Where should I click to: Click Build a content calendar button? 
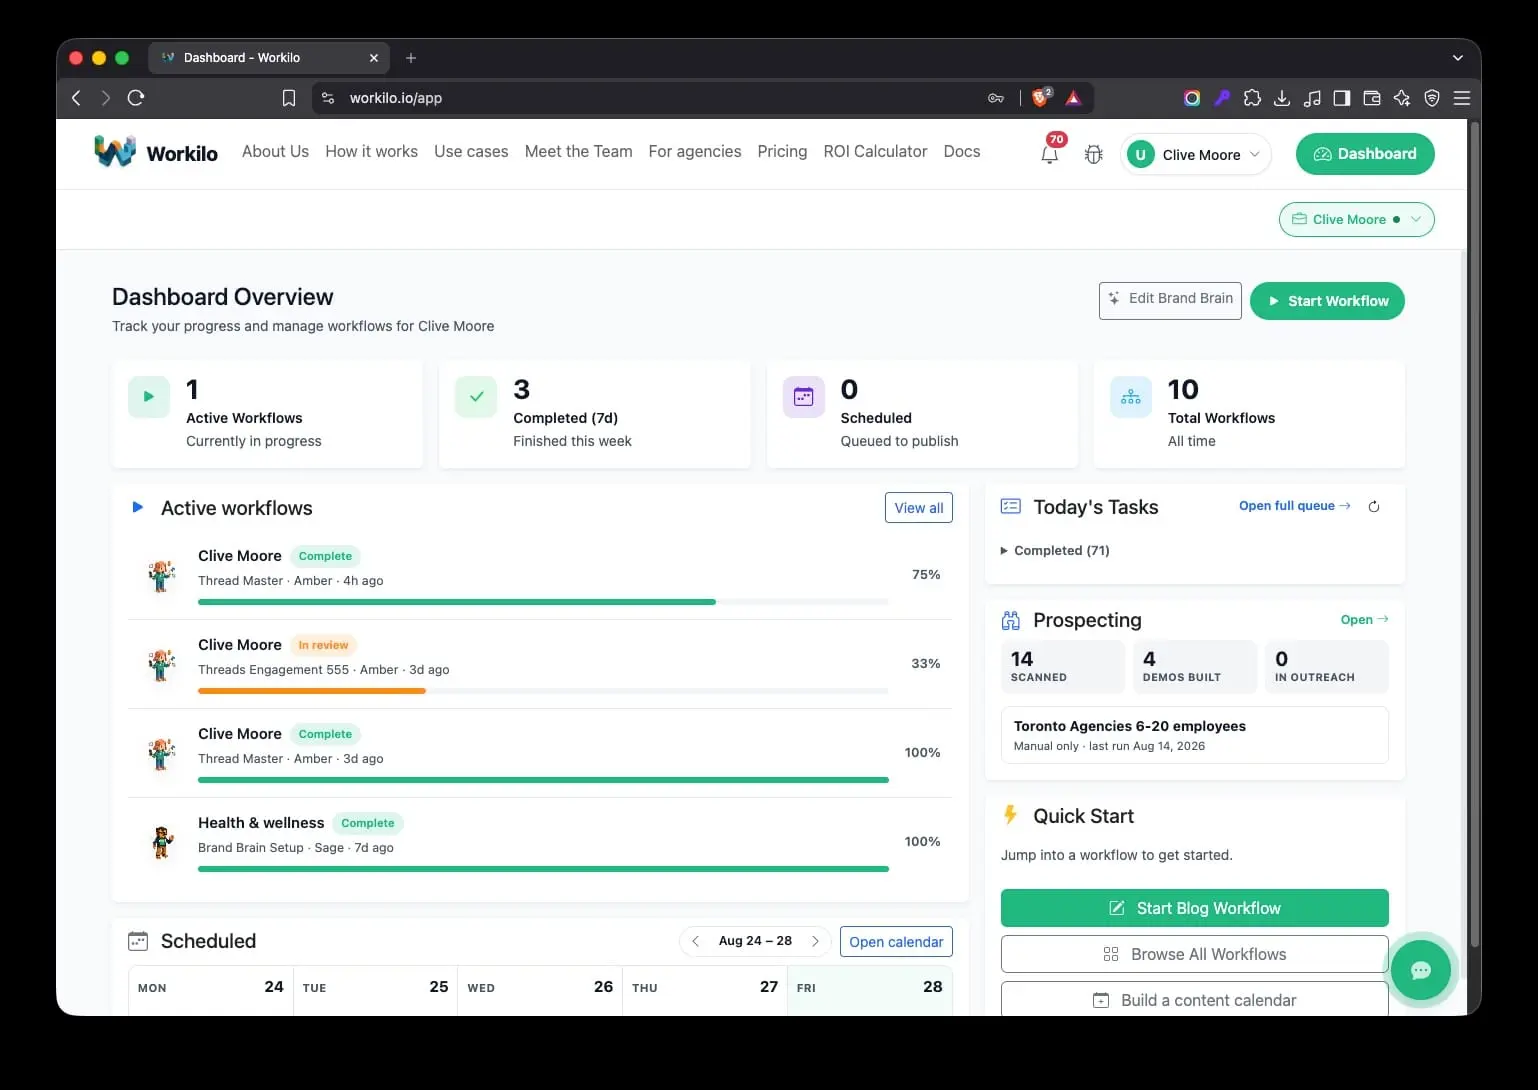1194,999
